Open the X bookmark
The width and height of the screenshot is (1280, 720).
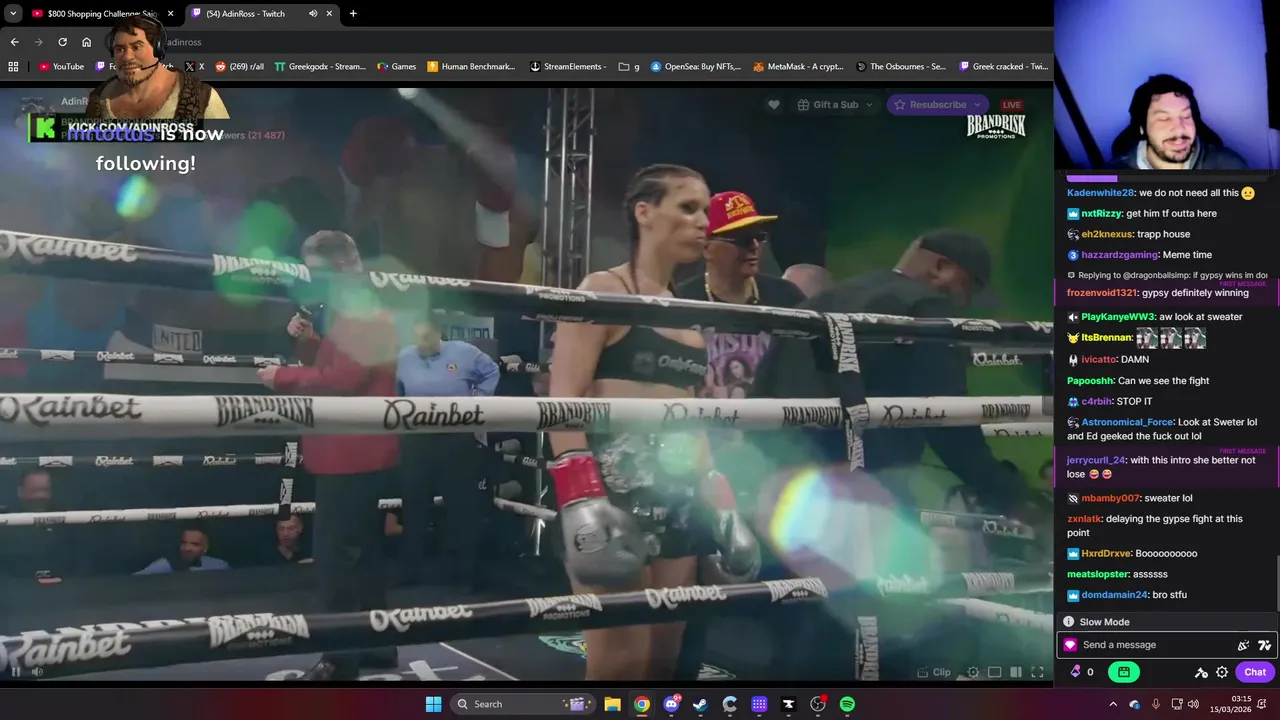tap(195, 66)
